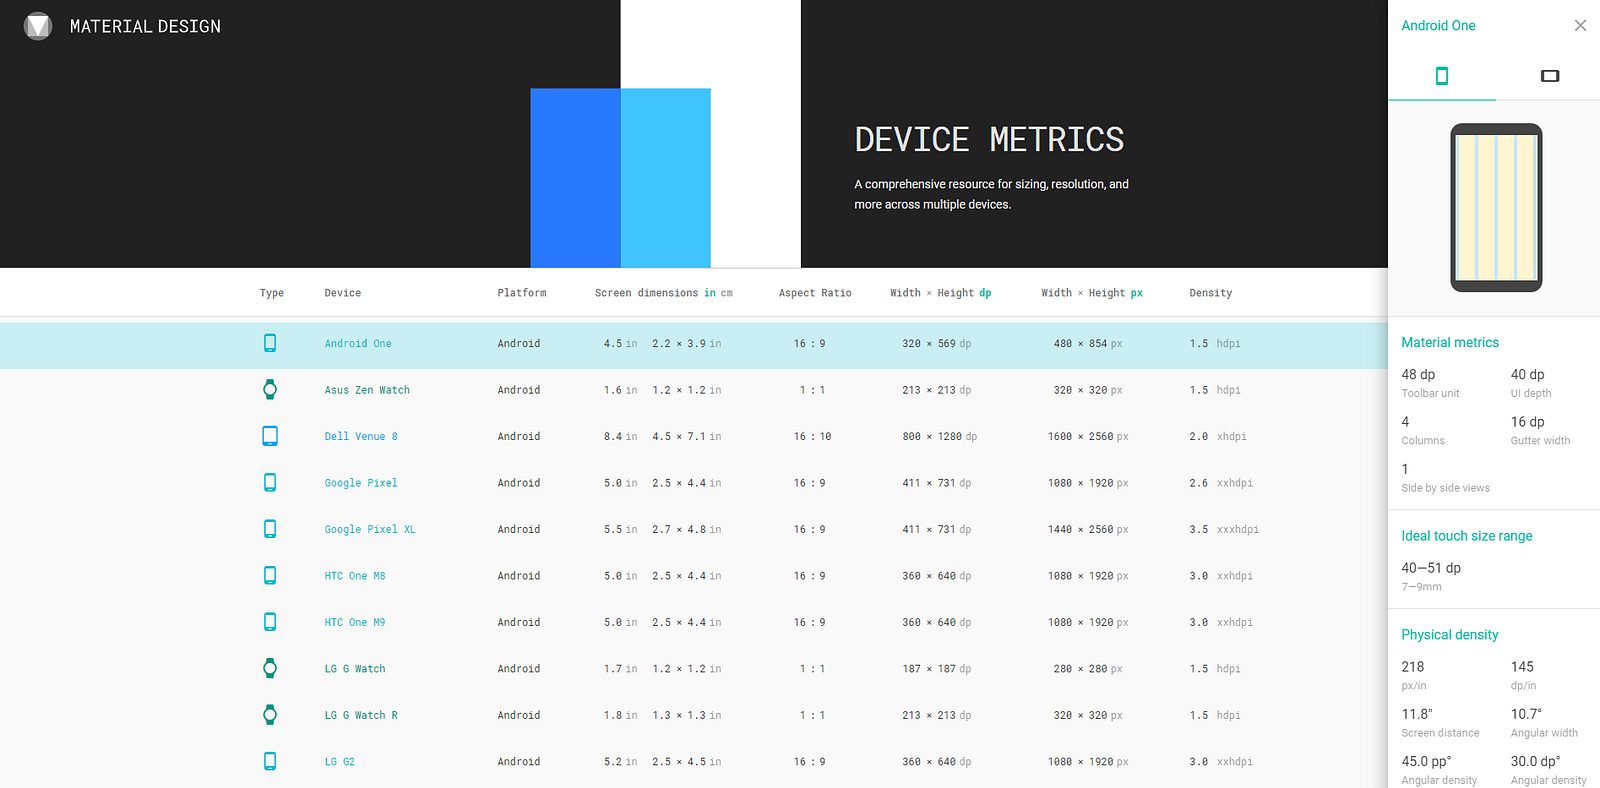Click the Material metrics section heading
The image size is (1600, 788).
1450,343
